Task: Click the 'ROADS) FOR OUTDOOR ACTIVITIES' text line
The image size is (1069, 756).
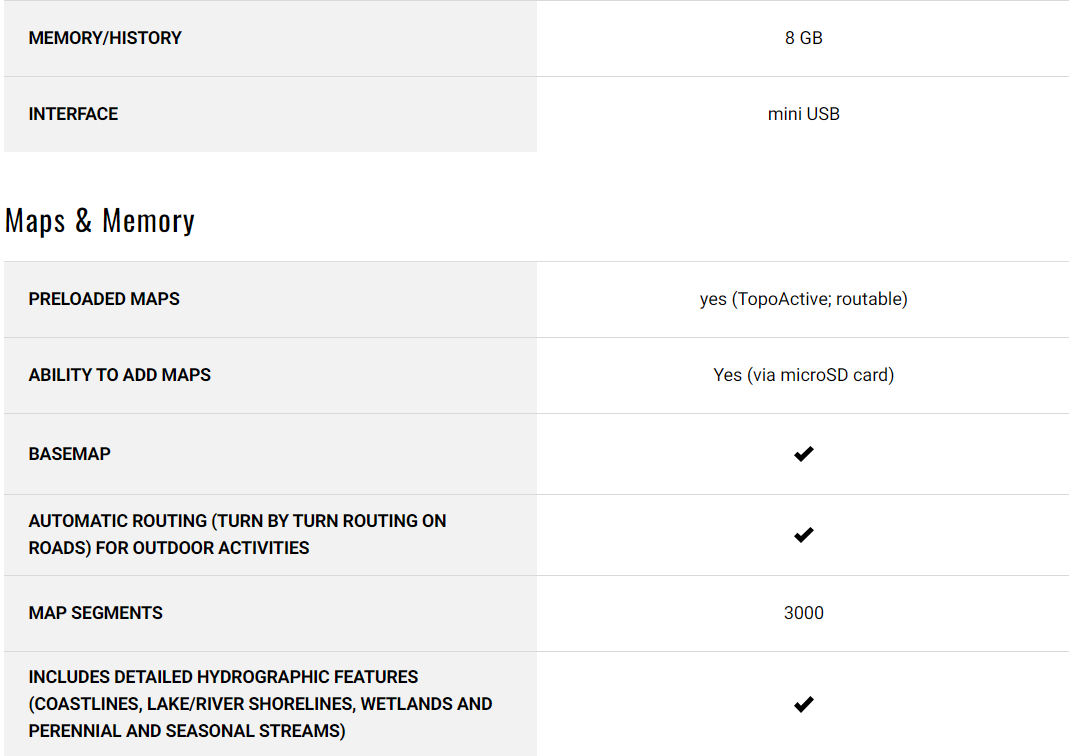Action: click(169, 548)
